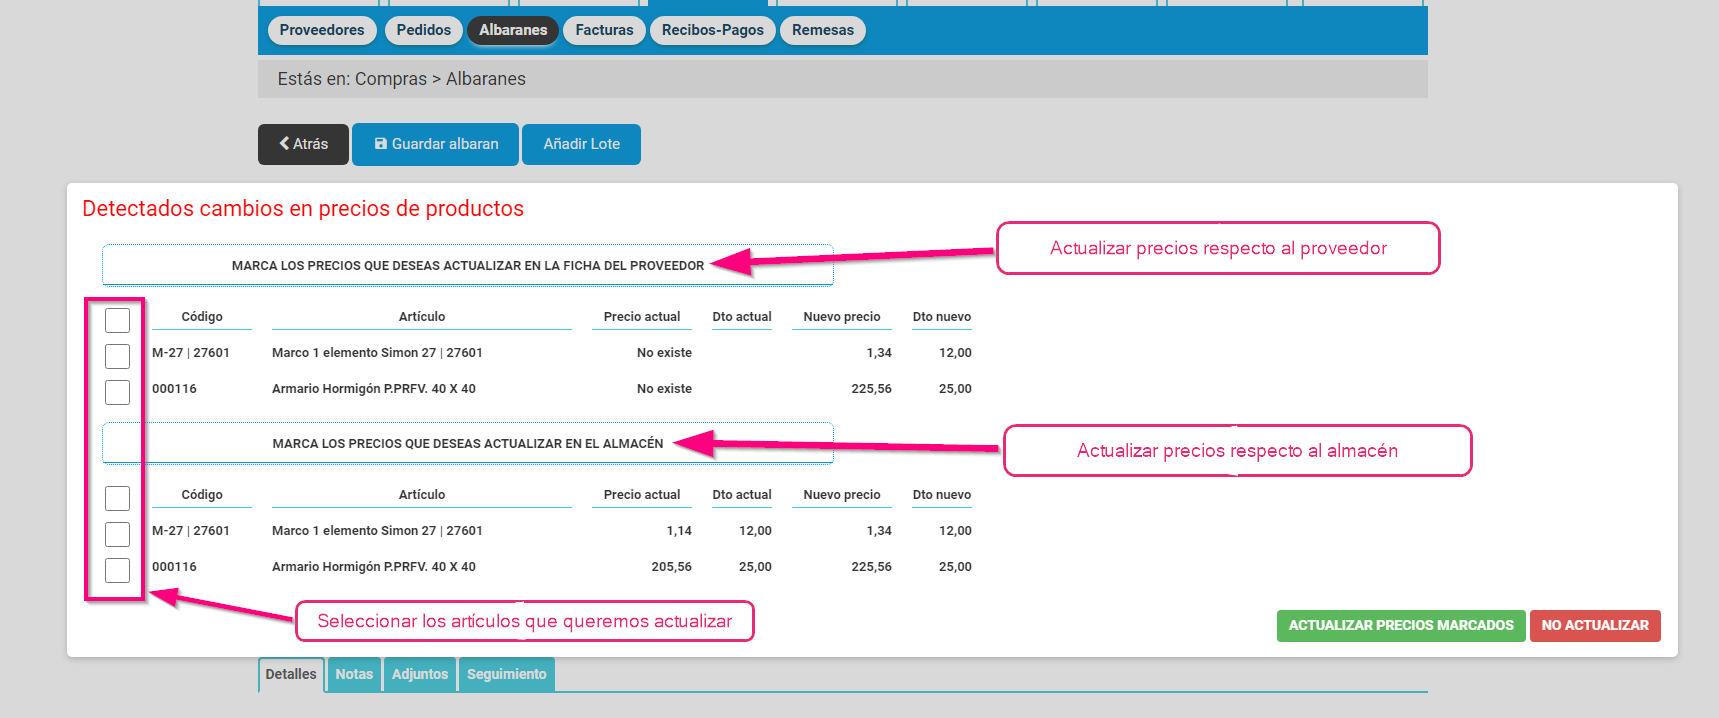Click precio actual 1,14 in almacén table

point(679,531)
